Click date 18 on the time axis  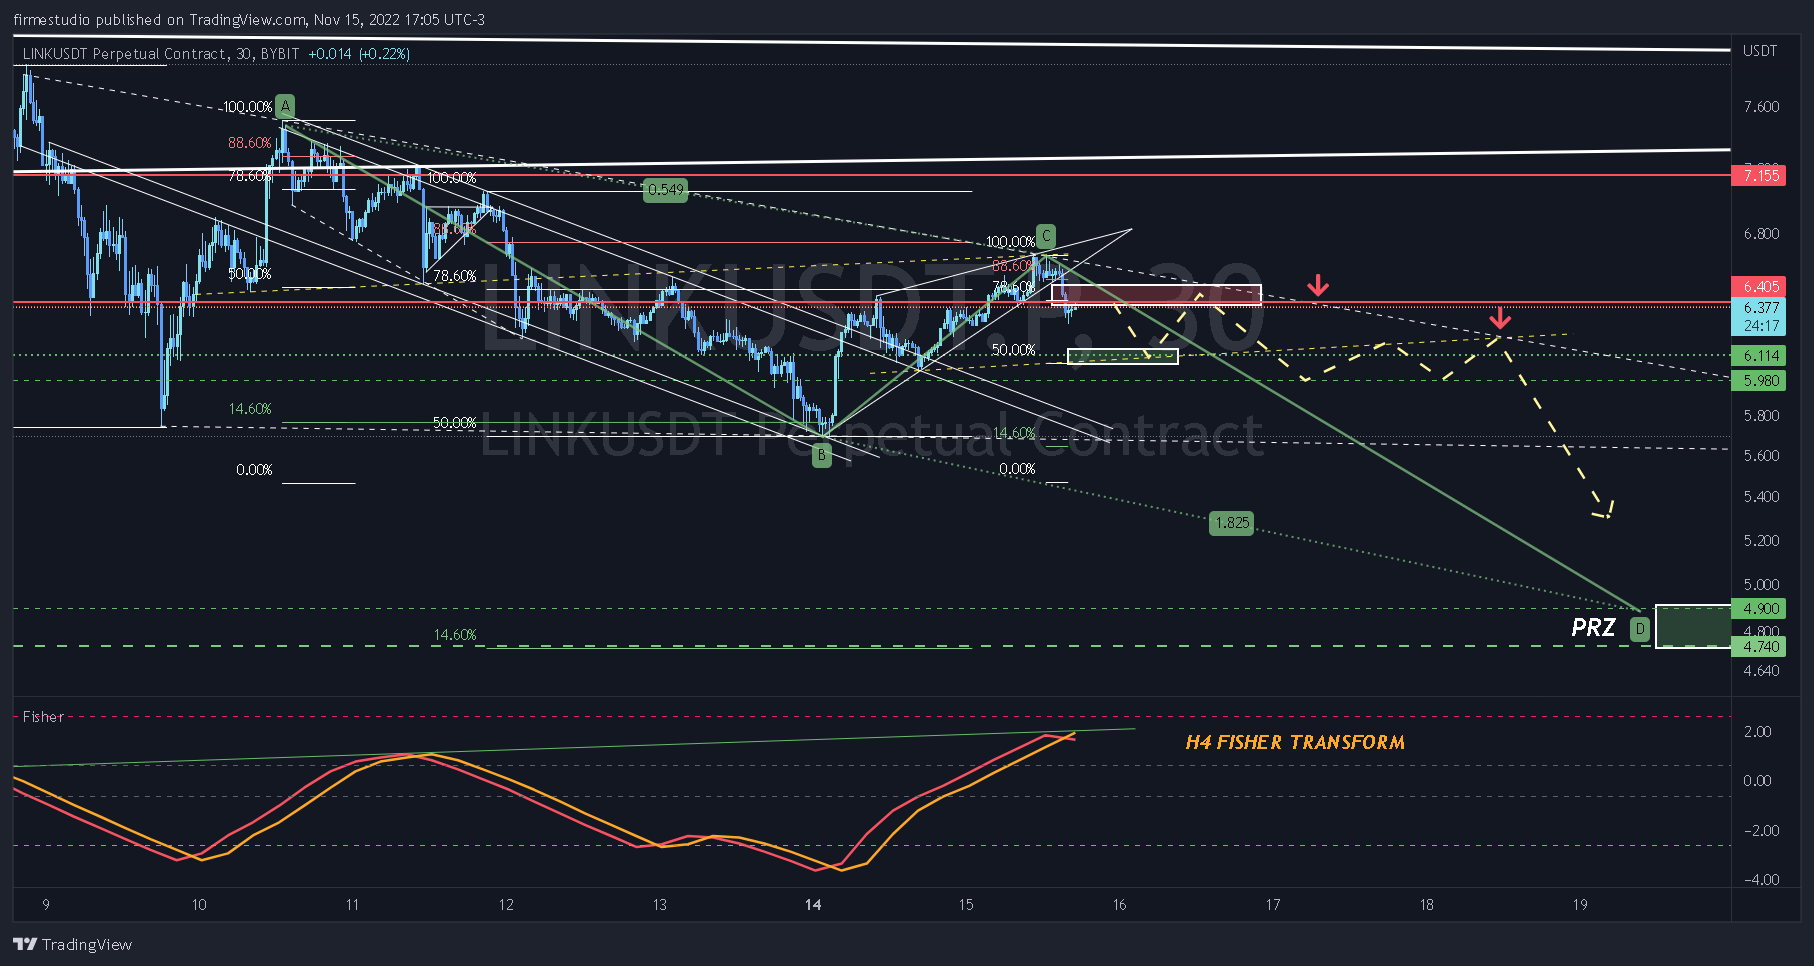point(1426,905)
